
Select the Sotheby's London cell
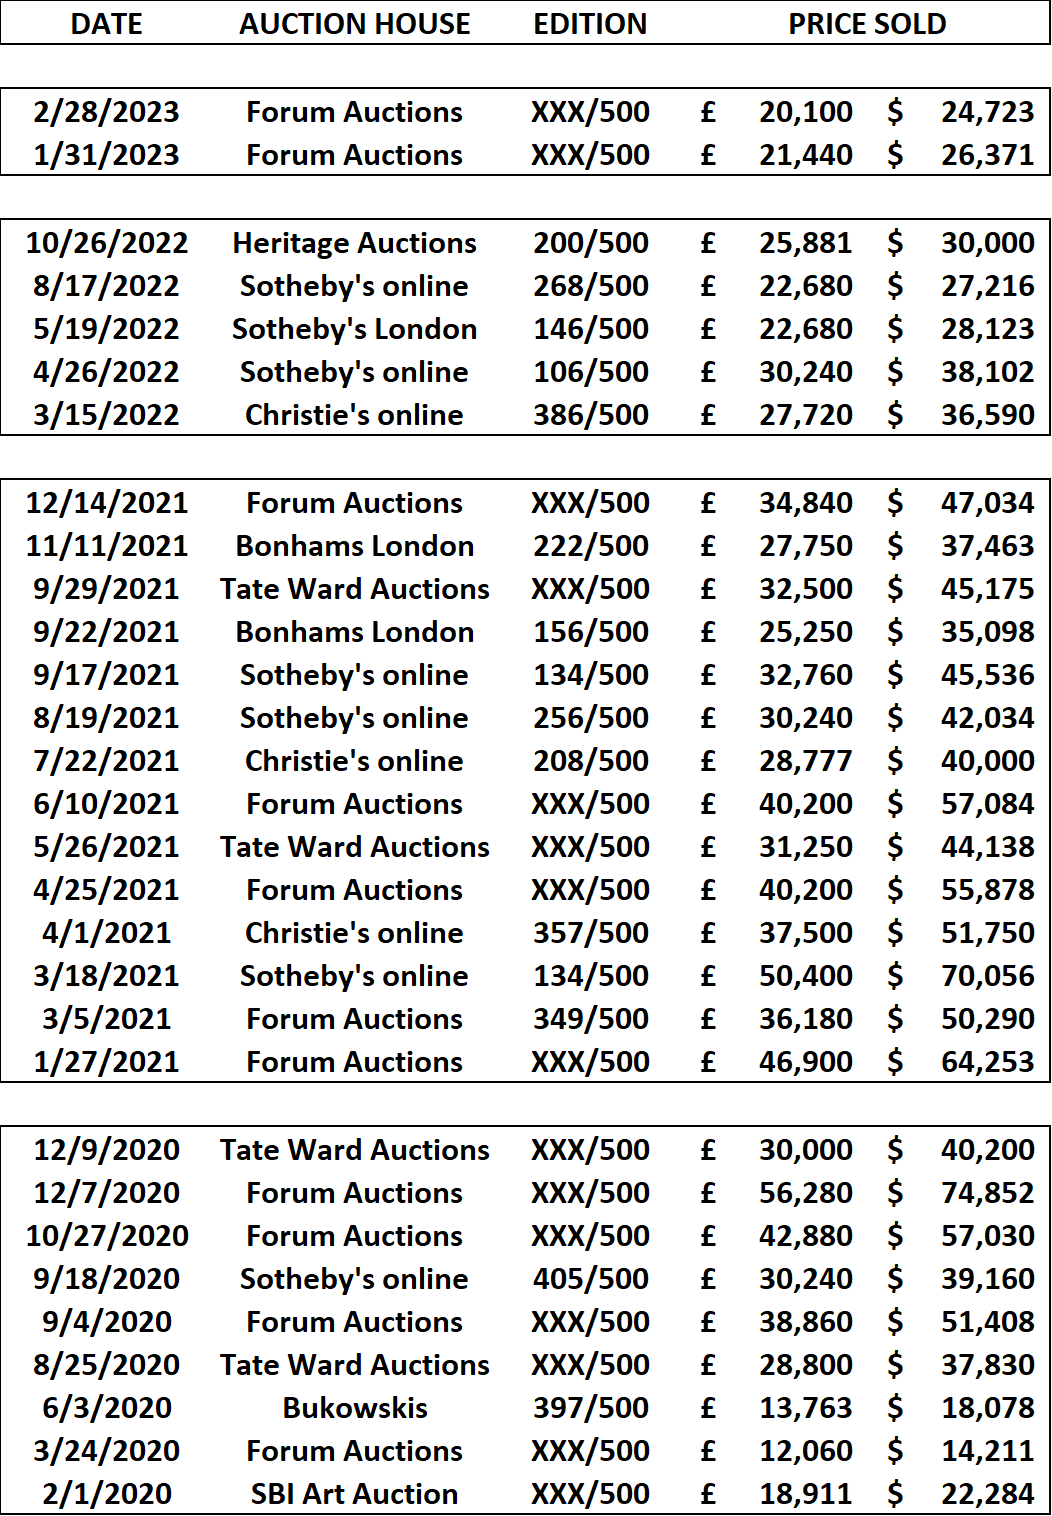(355, 329)
